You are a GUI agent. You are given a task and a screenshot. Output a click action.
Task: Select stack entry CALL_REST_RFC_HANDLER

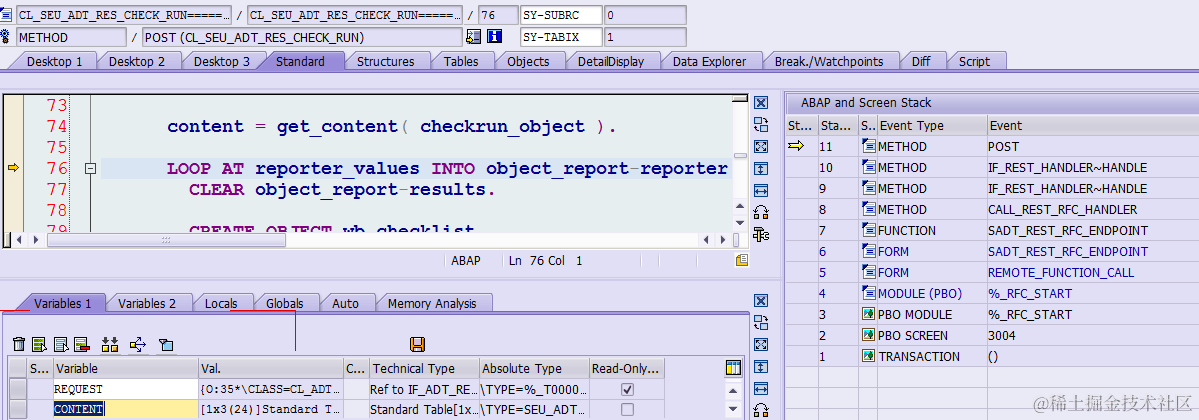pos(992,210)
